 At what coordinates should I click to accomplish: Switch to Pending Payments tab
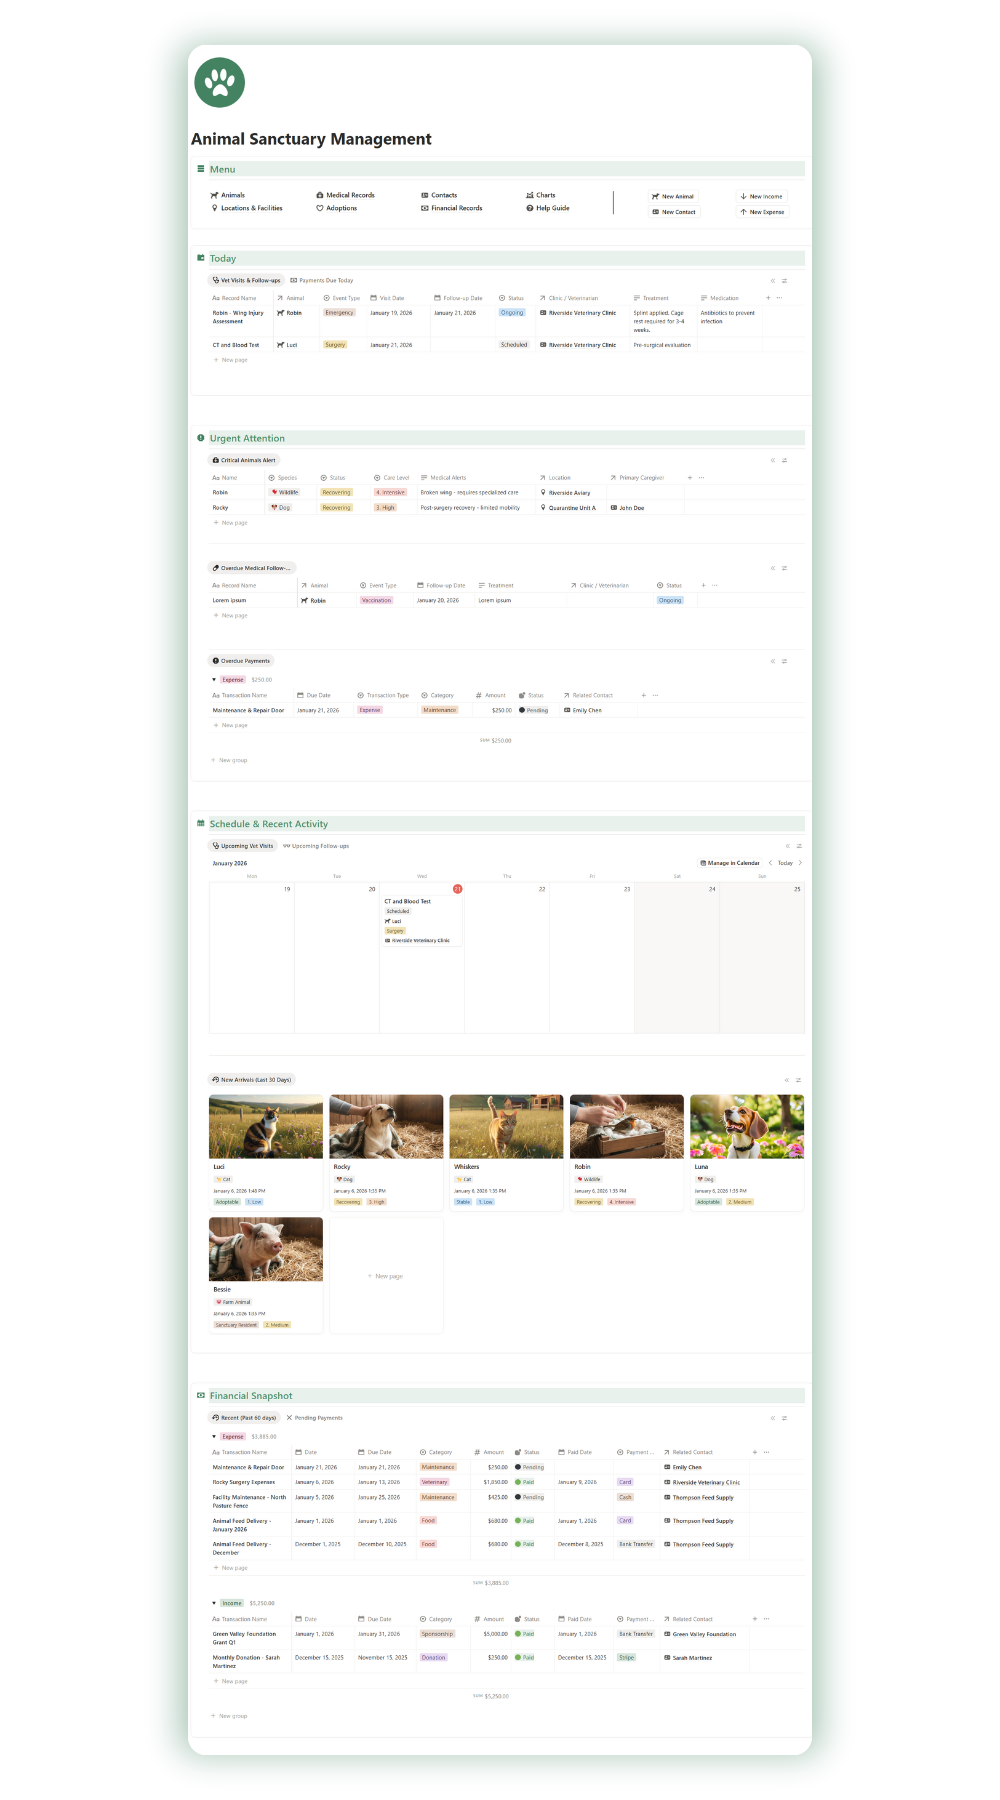click(314, 1418)
